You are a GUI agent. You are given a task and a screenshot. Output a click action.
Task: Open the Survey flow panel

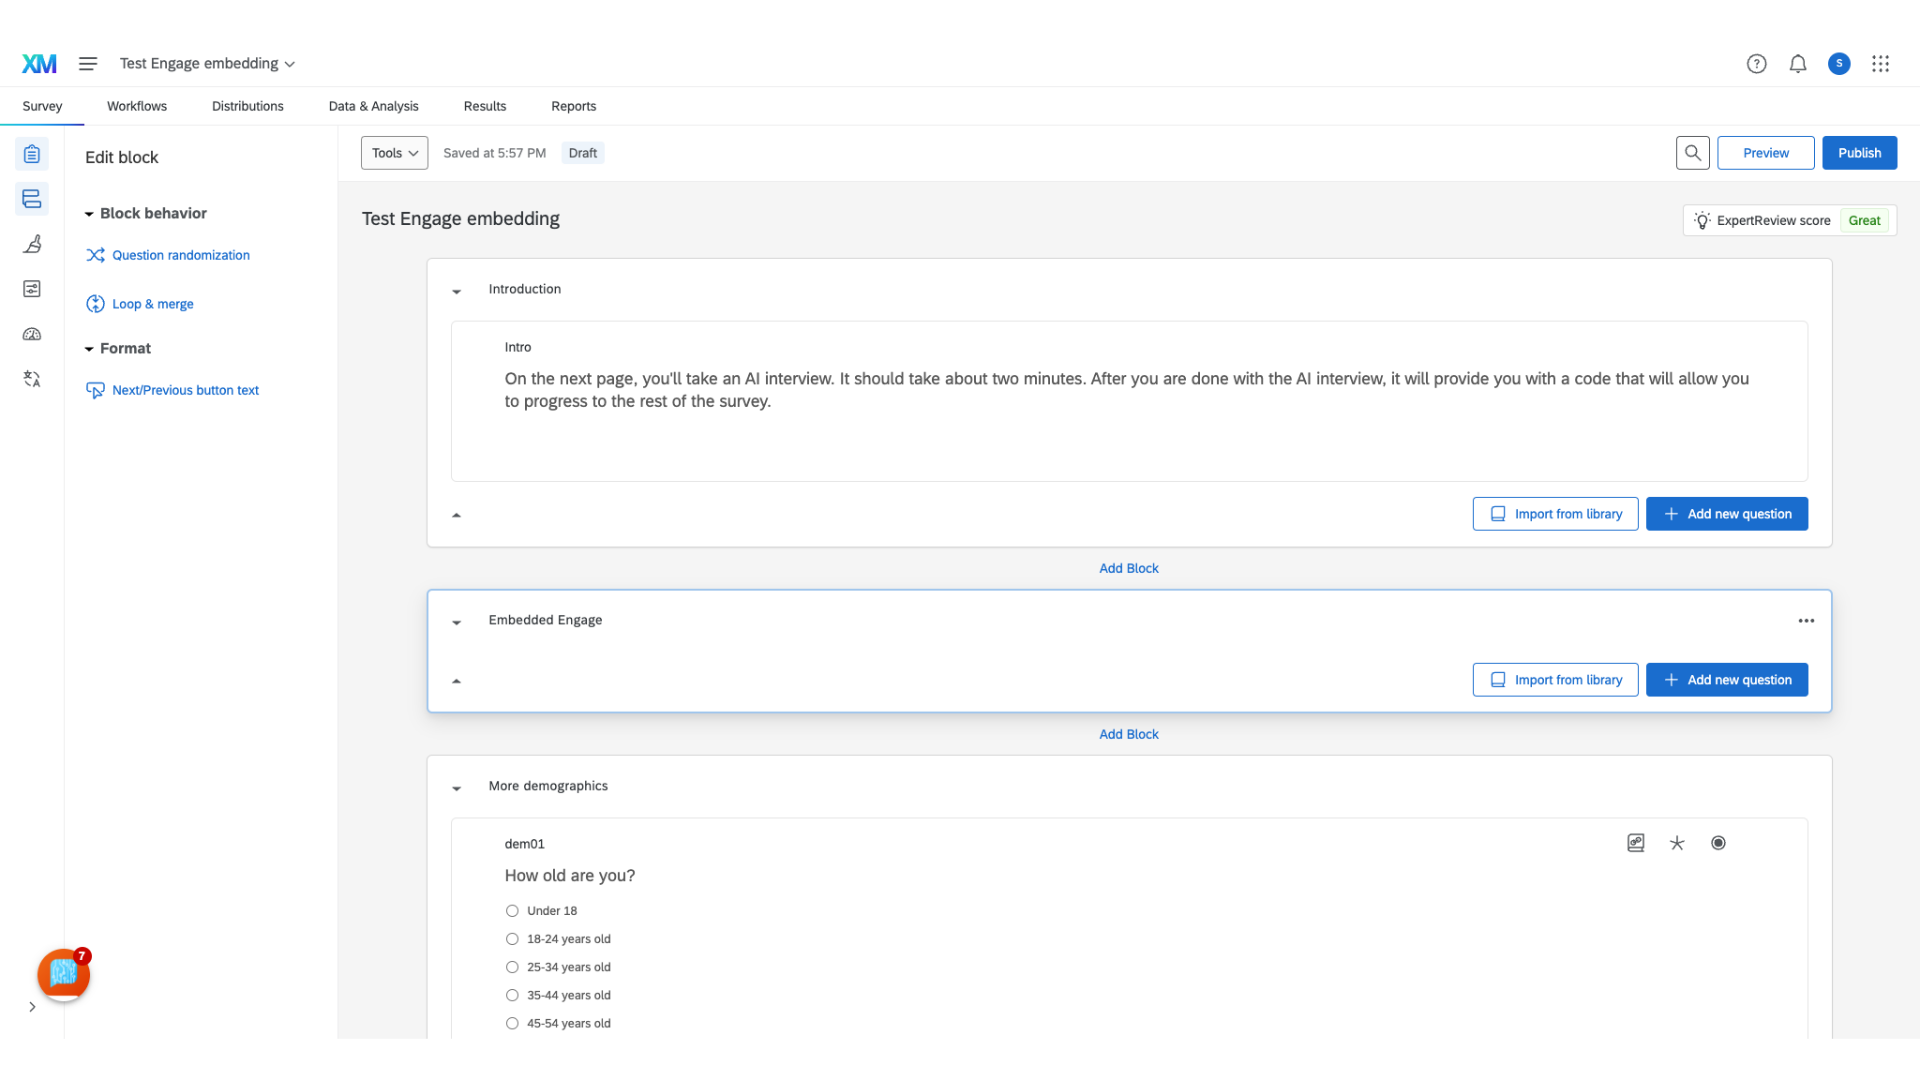tap(31, 199)
